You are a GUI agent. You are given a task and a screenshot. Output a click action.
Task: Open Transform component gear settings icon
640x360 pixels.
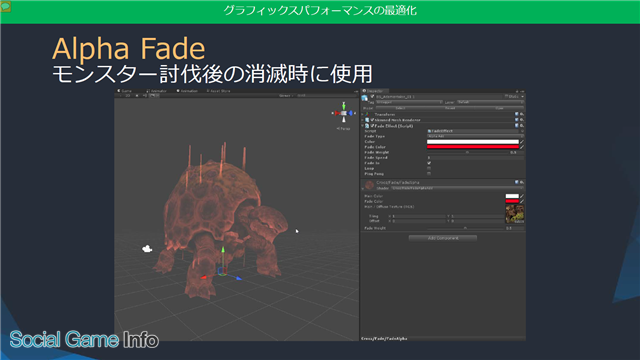(522, 114)
